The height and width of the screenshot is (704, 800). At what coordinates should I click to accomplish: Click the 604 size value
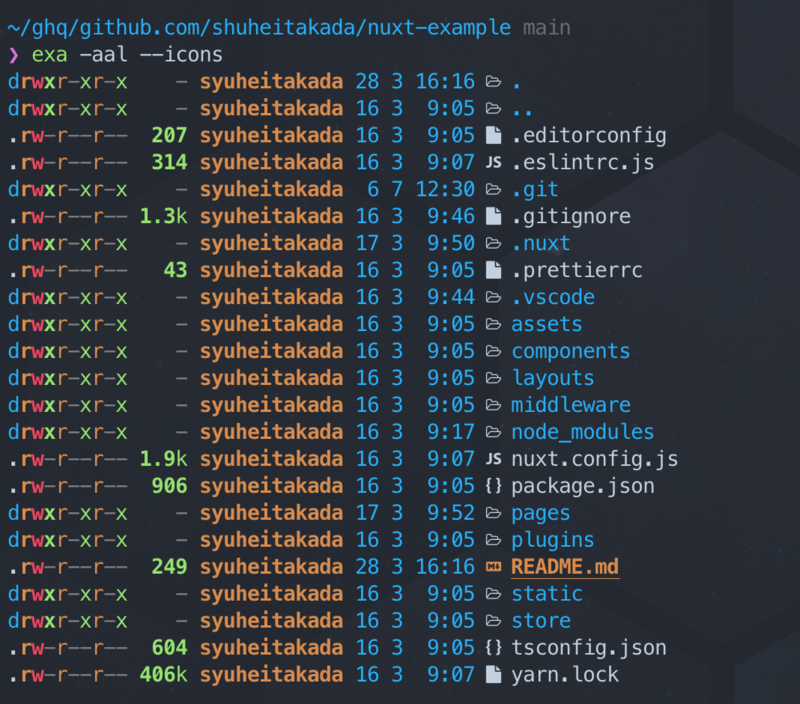(x=169, y=648)
